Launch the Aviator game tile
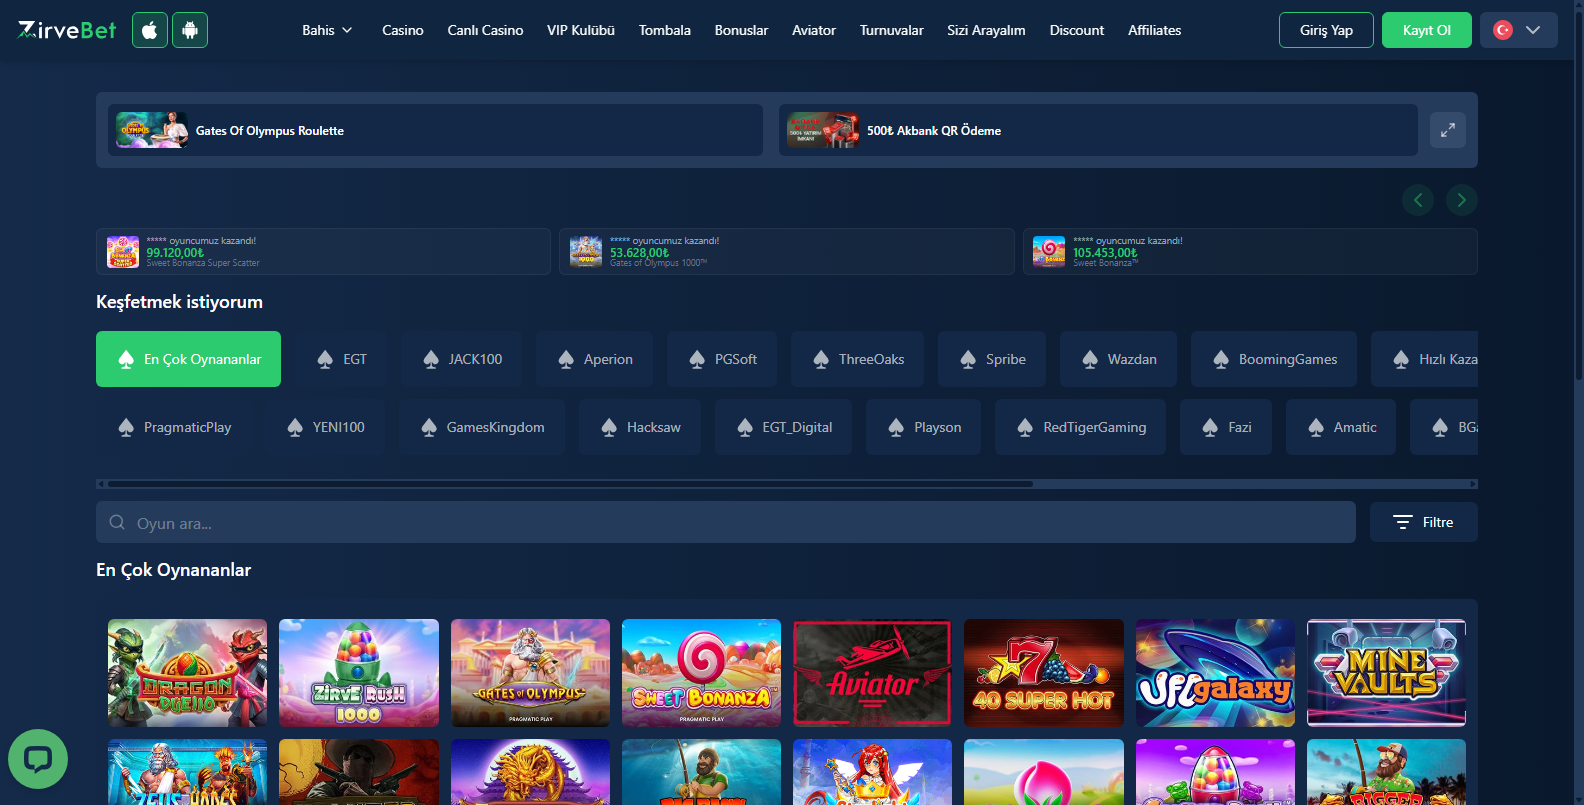Screen dimensions: 1584x805 [872, 673]
